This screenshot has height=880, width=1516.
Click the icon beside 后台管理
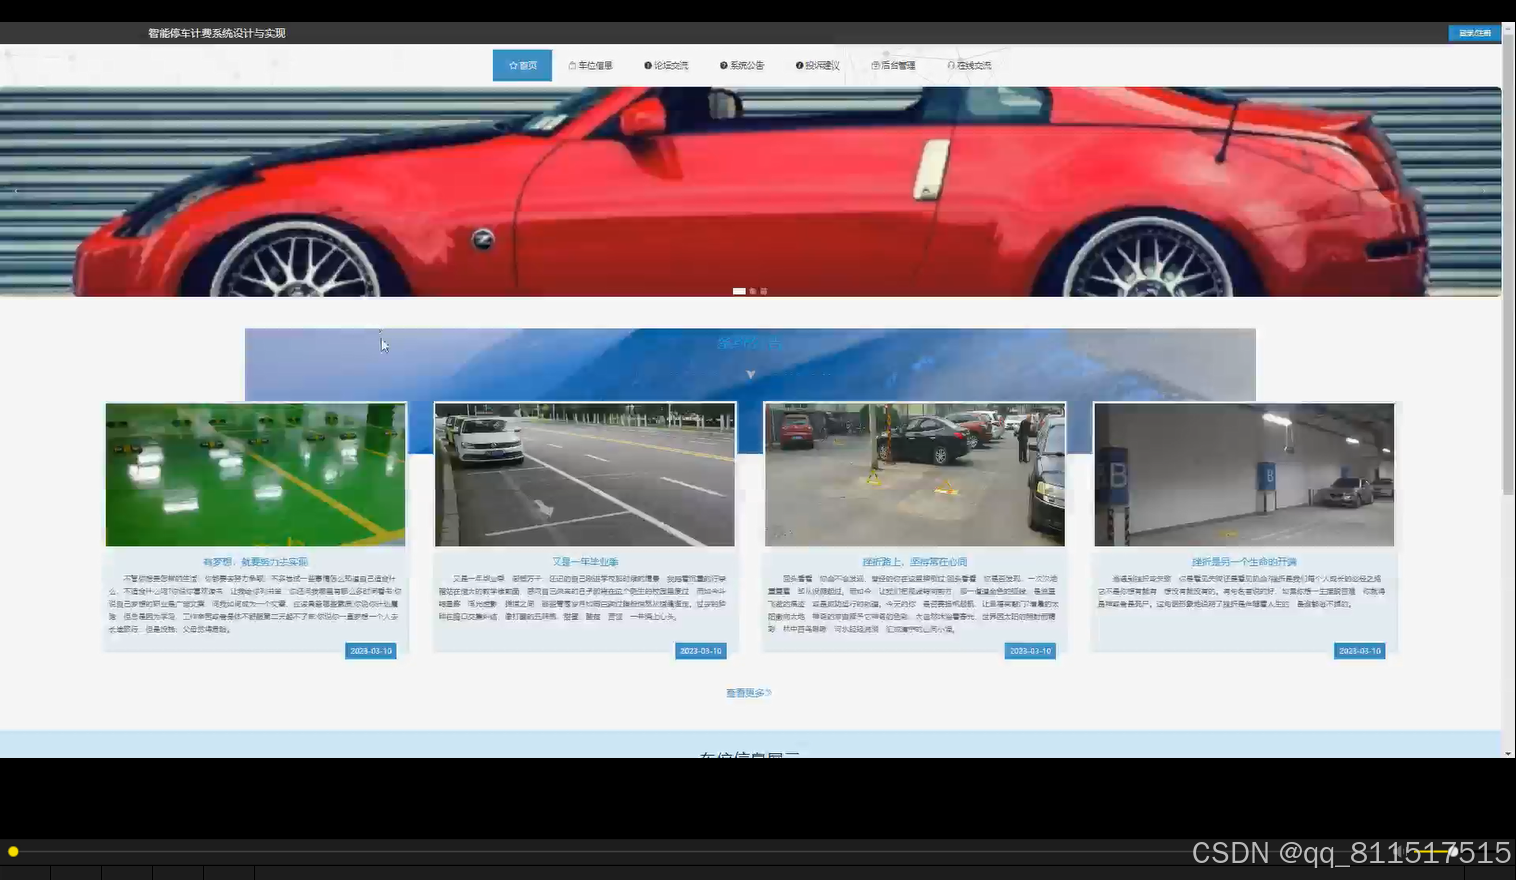pyautogui.click(x=875, y=65)
